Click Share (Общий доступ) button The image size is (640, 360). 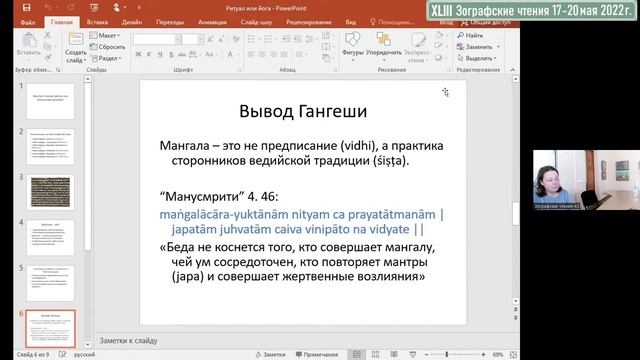(x=487, y=22)
